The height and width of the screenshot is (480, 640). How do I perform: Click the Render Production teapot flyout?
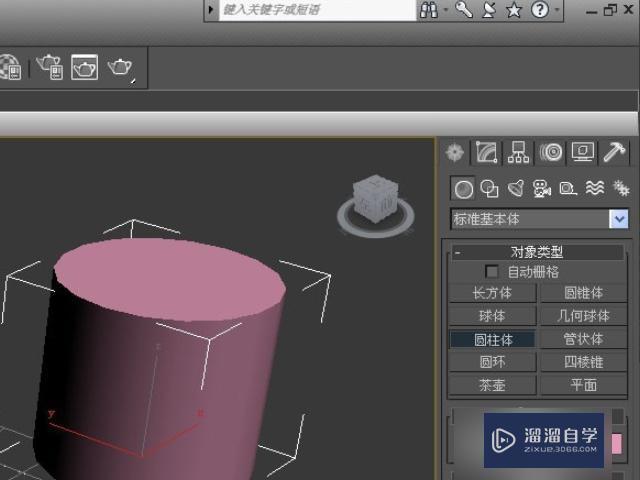pyautogui.click(x=120, y=68)
